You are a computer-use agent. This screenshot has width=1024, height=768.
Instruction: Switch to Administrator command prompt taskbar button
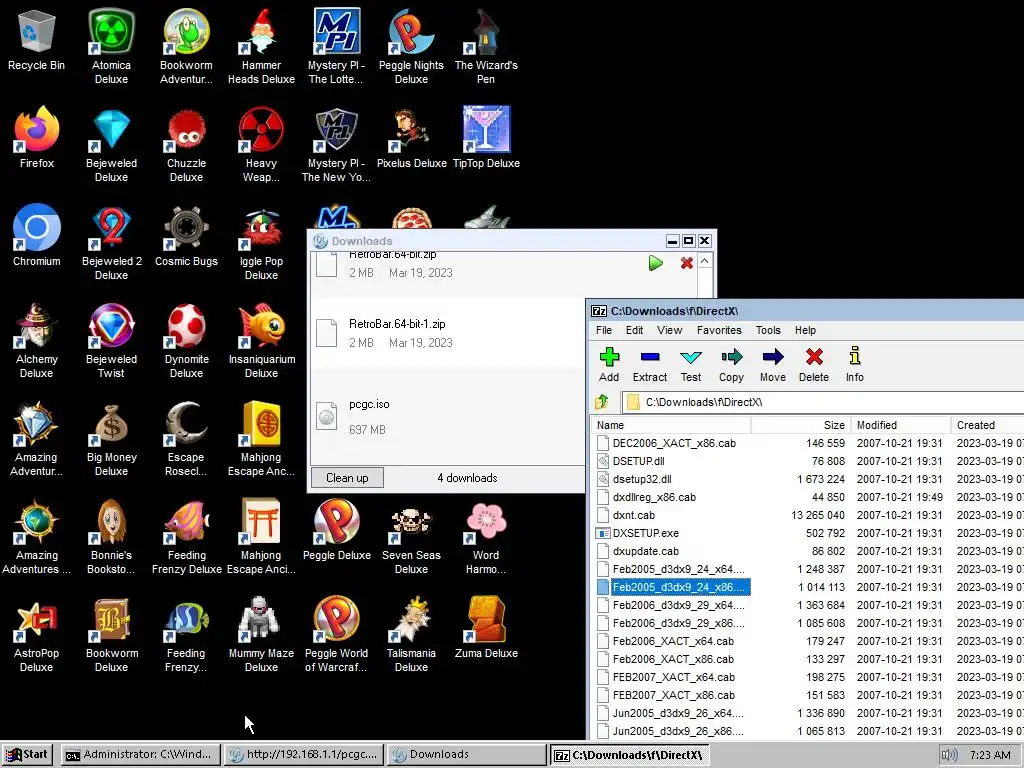[x=139, y=755]
